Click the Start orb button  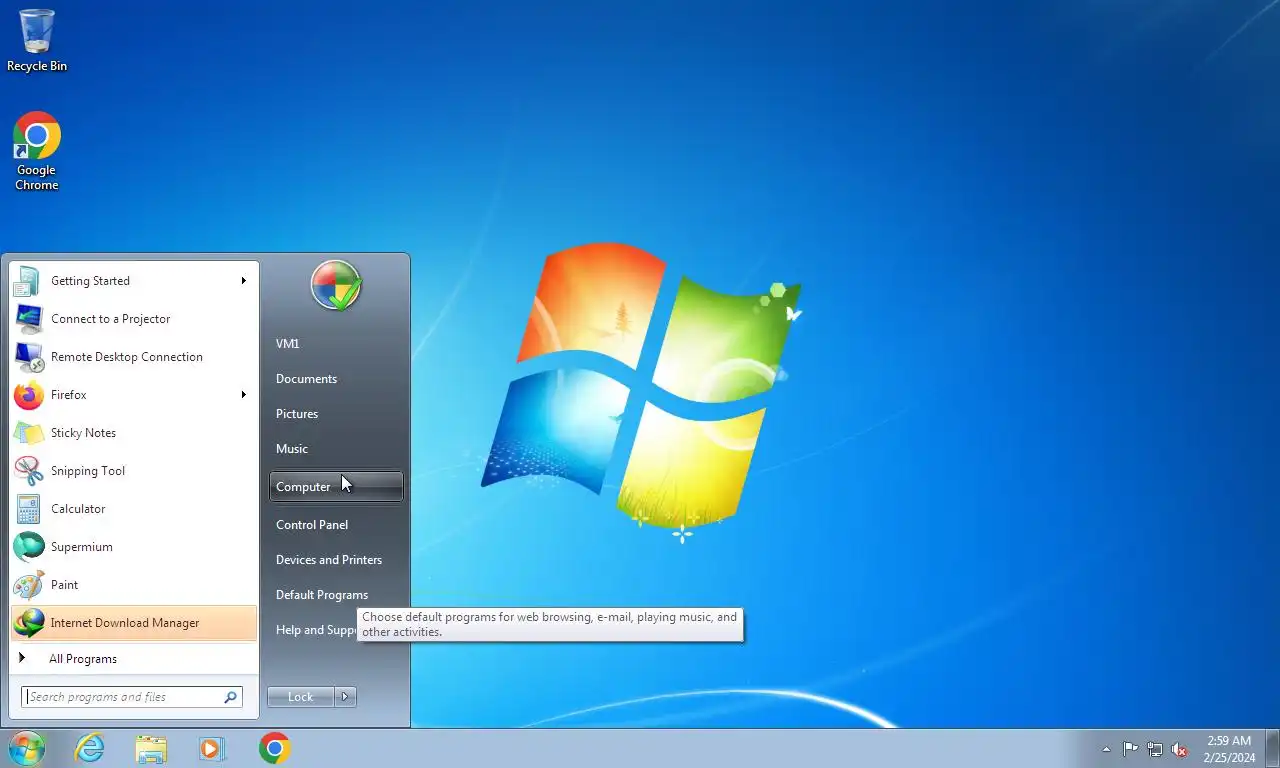pyautogui.click(x=26, y=748)
